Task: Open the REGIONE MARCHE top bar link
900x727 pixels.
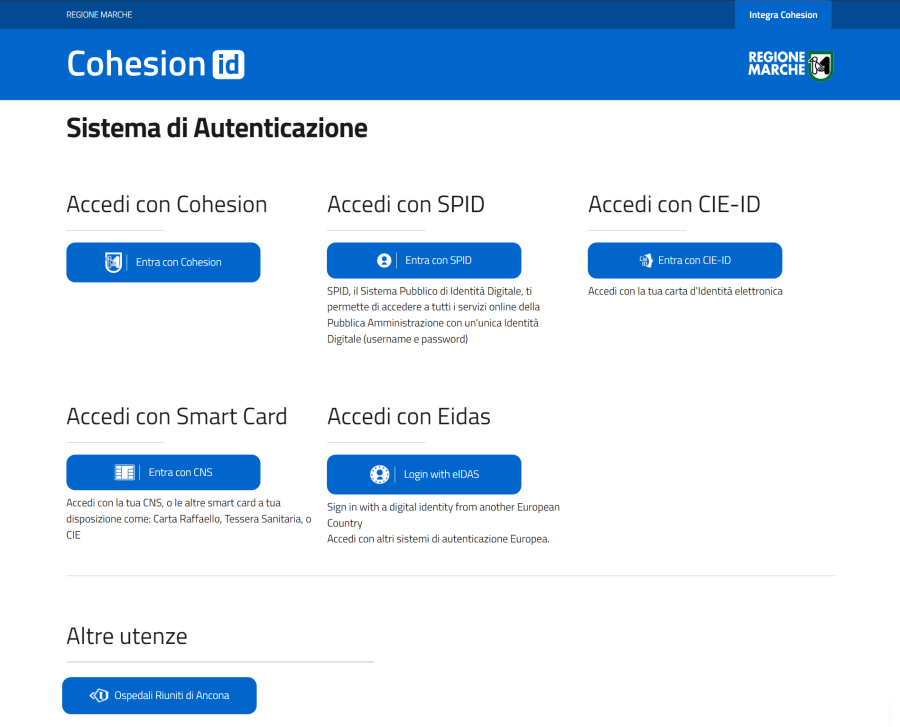Action: click(99, 15)
